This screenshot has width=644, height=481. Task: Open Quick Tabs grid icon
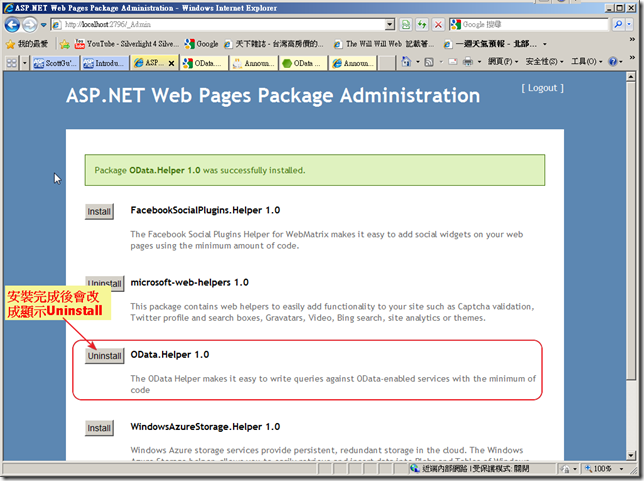click(12, 63)
